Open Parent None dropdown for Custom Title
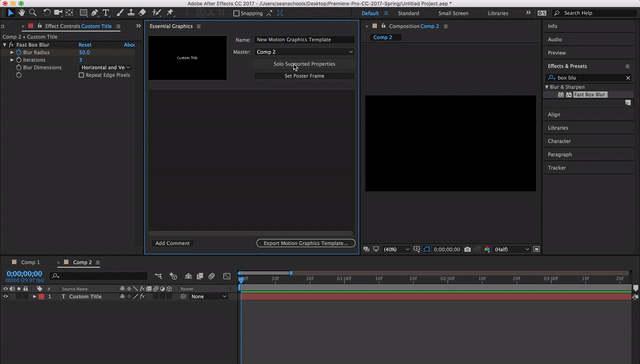Viewport: 640px width, 364px height. (209, 297)
